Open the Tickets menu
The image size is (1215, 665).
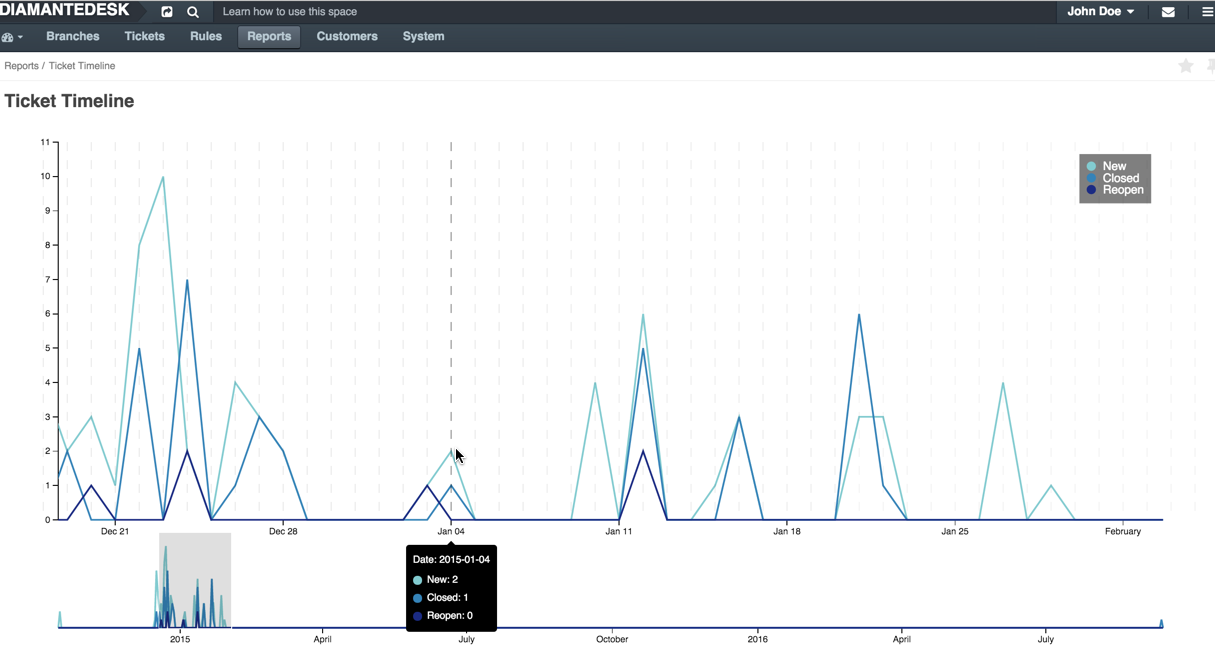pyautogui.click(x=144, y=36)
